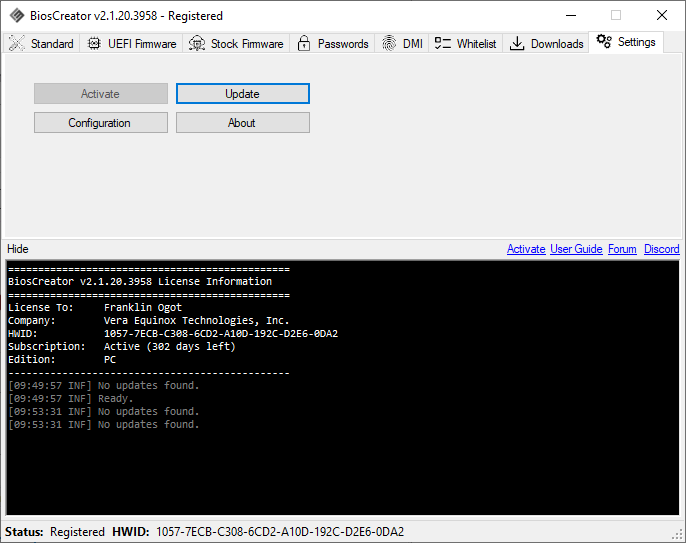This screenshot has width=686, height=543.
Task: Open the Discord link
Action: 662,249
